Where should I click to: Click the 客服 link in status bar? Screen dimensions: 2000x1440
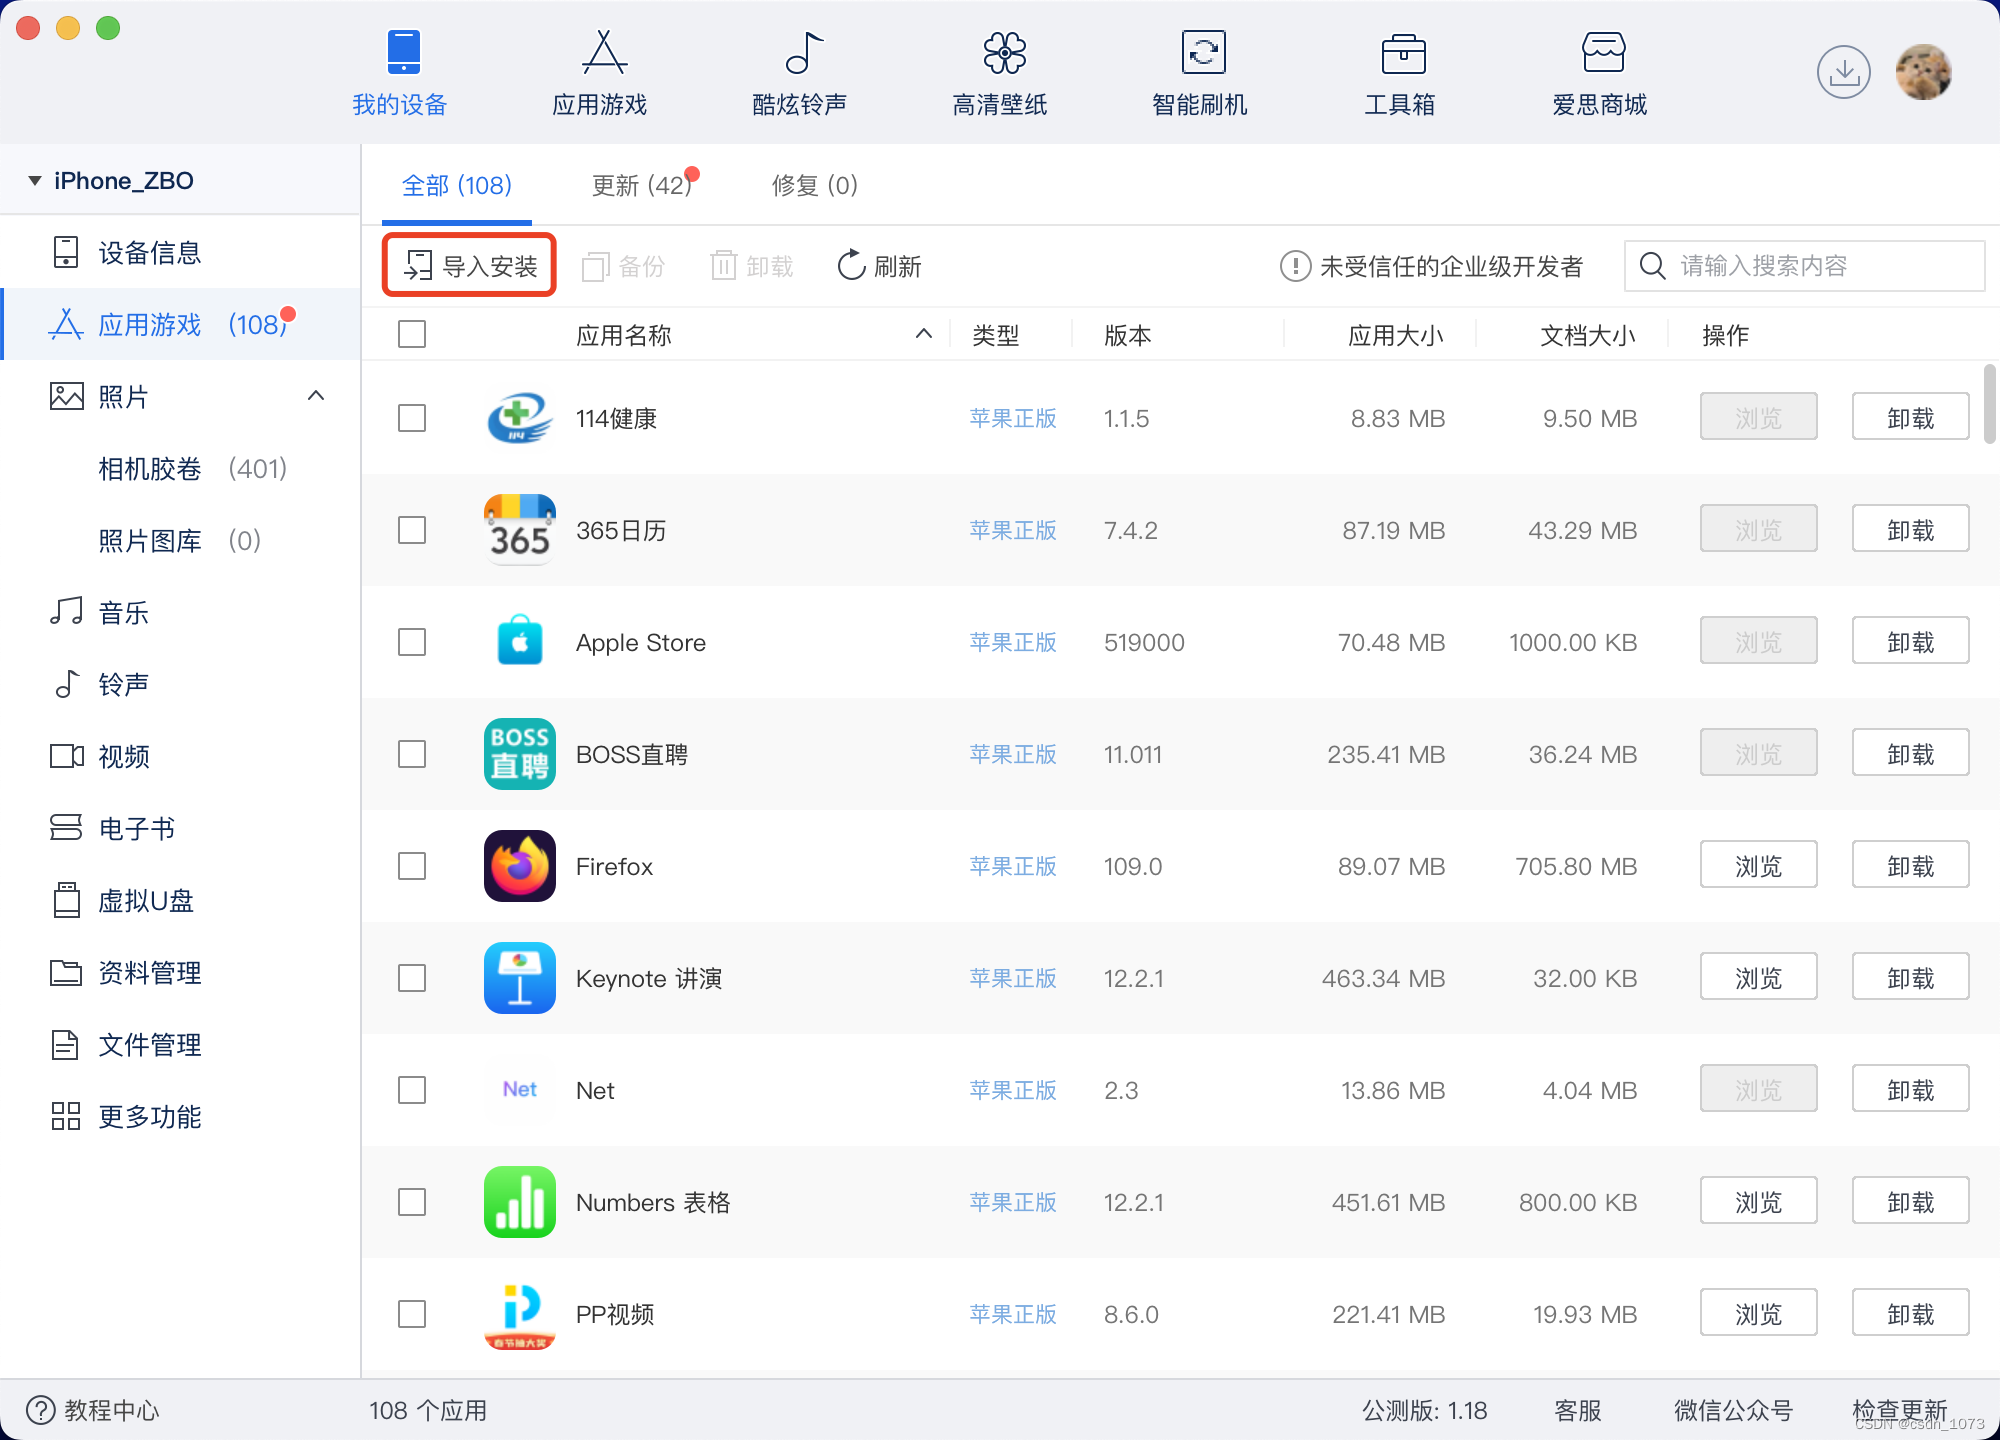coord(1578,1410)
